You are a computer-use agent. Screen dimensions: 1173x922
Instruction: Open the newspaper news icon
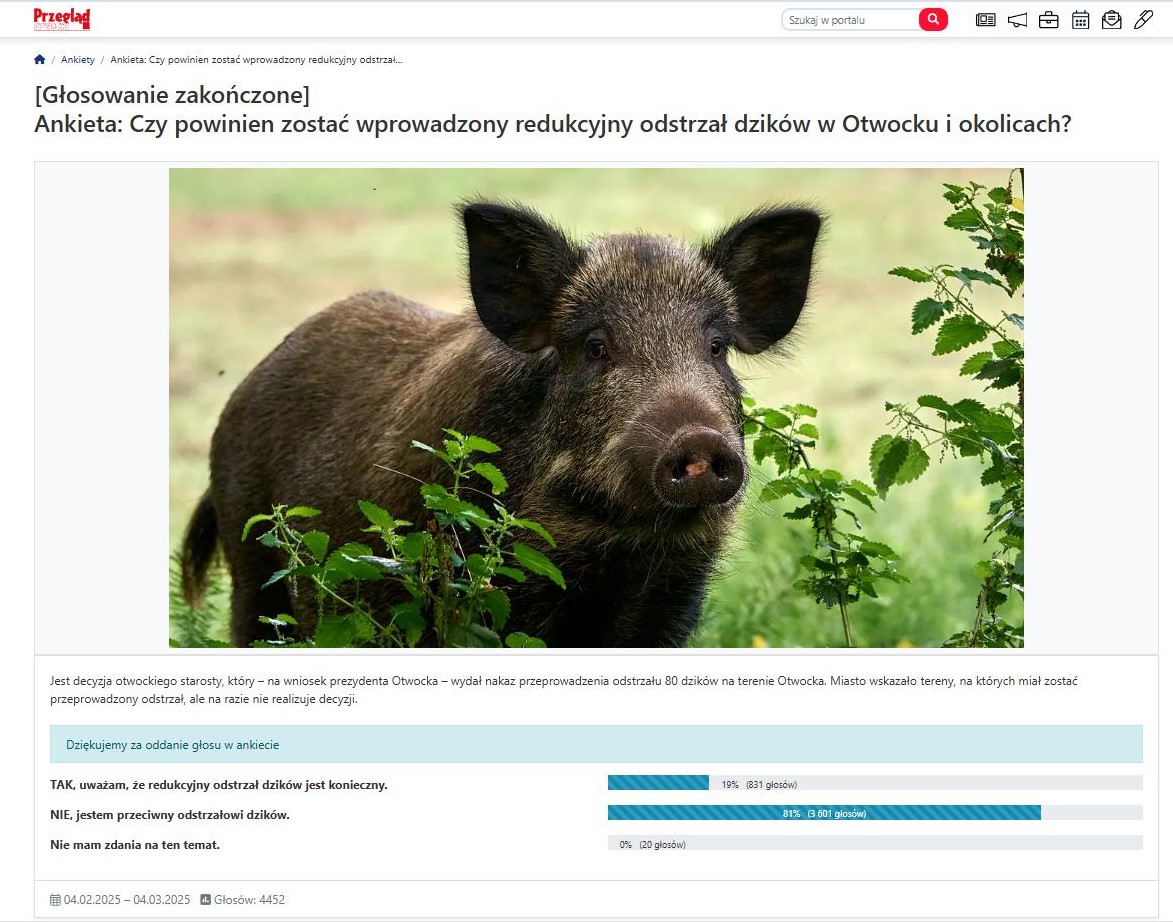pyautogui.click(x=985, y=20)
